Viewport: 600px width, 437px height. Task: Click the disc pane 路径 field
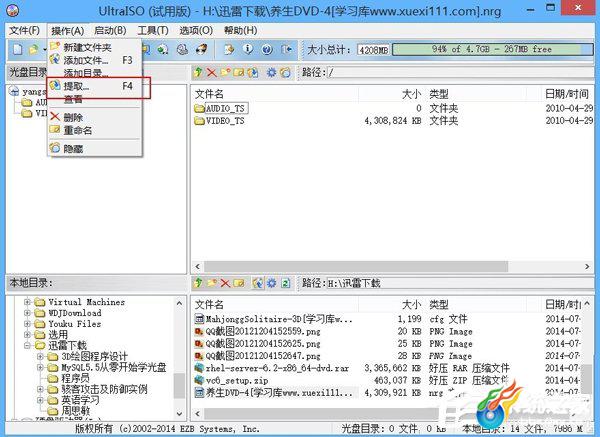tap(459, 72)
